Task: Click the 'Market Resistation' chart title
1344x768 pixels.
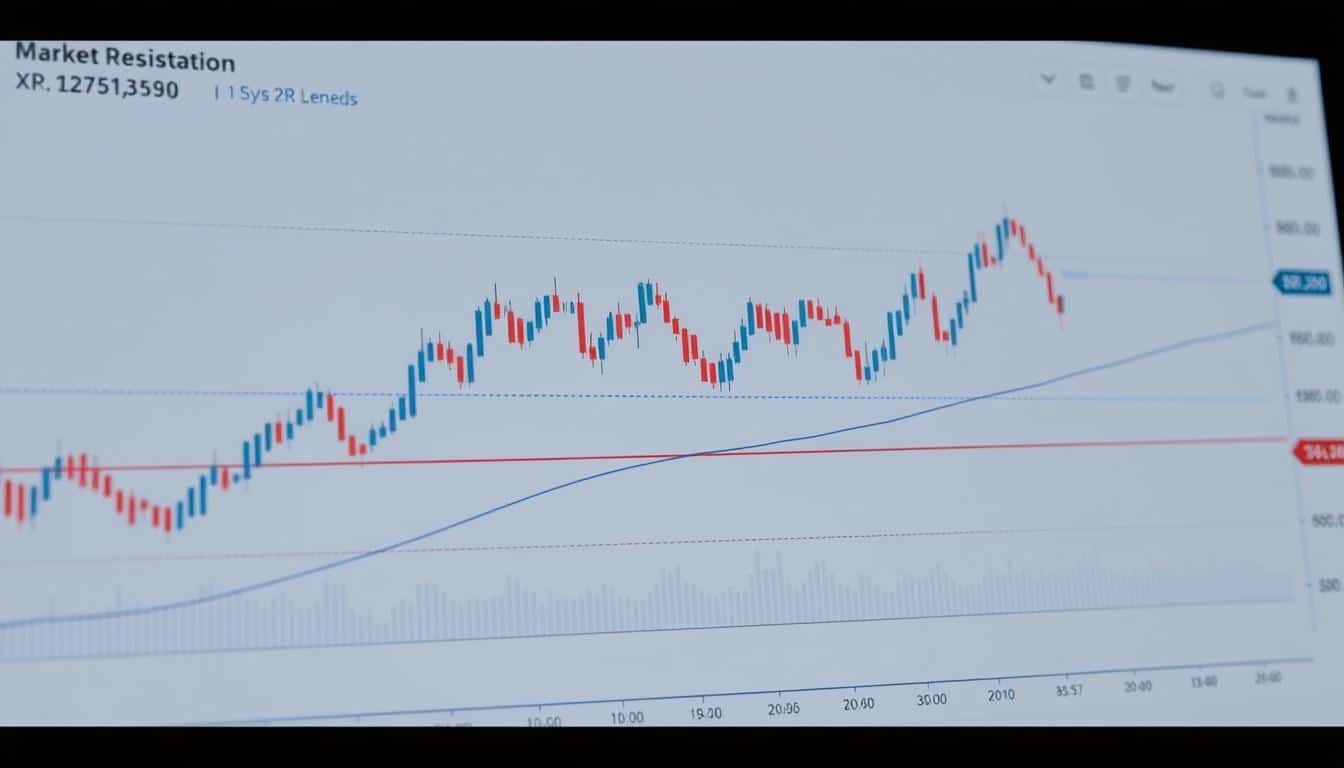Action: click(125, 60)
